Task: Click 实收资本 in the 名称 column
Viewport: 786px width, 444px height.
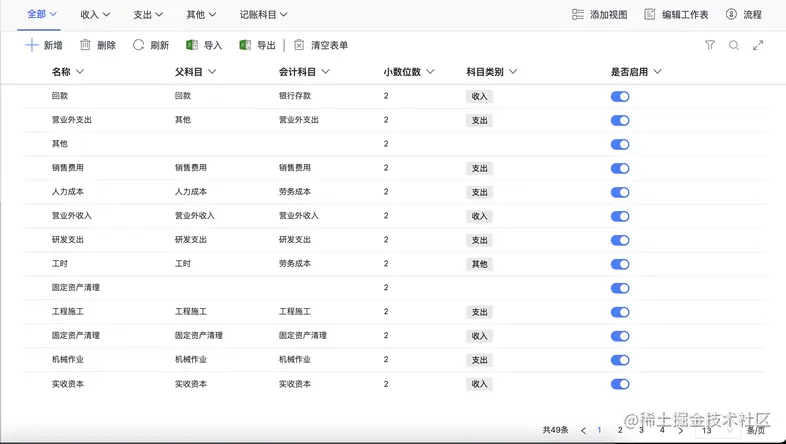Action: tap(68, 384)
